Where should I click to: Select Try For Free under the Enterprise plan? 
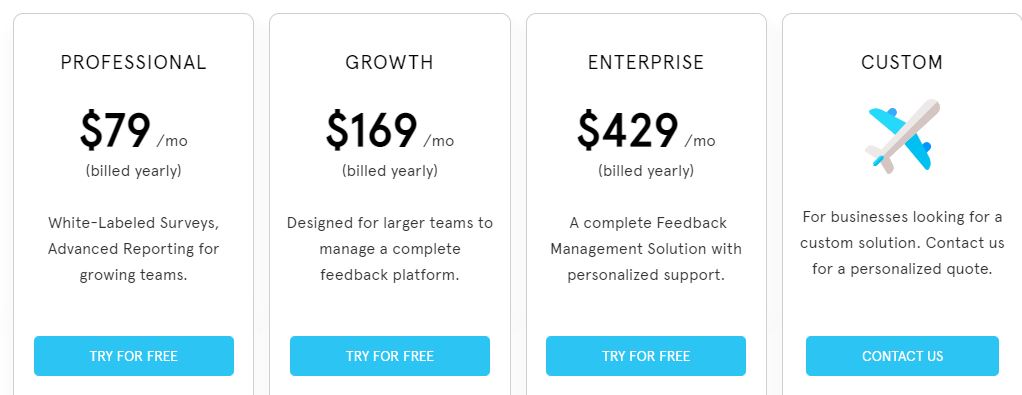tap(646, 356)
